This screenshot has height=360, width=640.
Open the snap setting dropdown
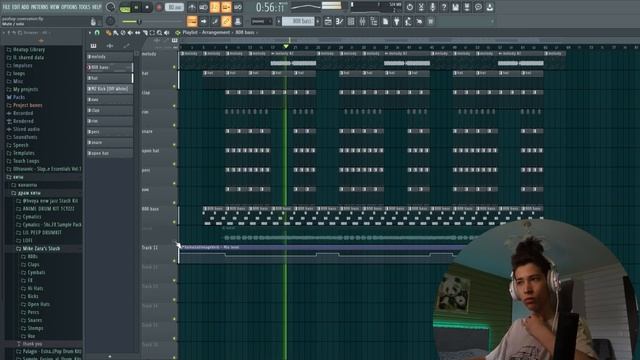pos(262,21)
